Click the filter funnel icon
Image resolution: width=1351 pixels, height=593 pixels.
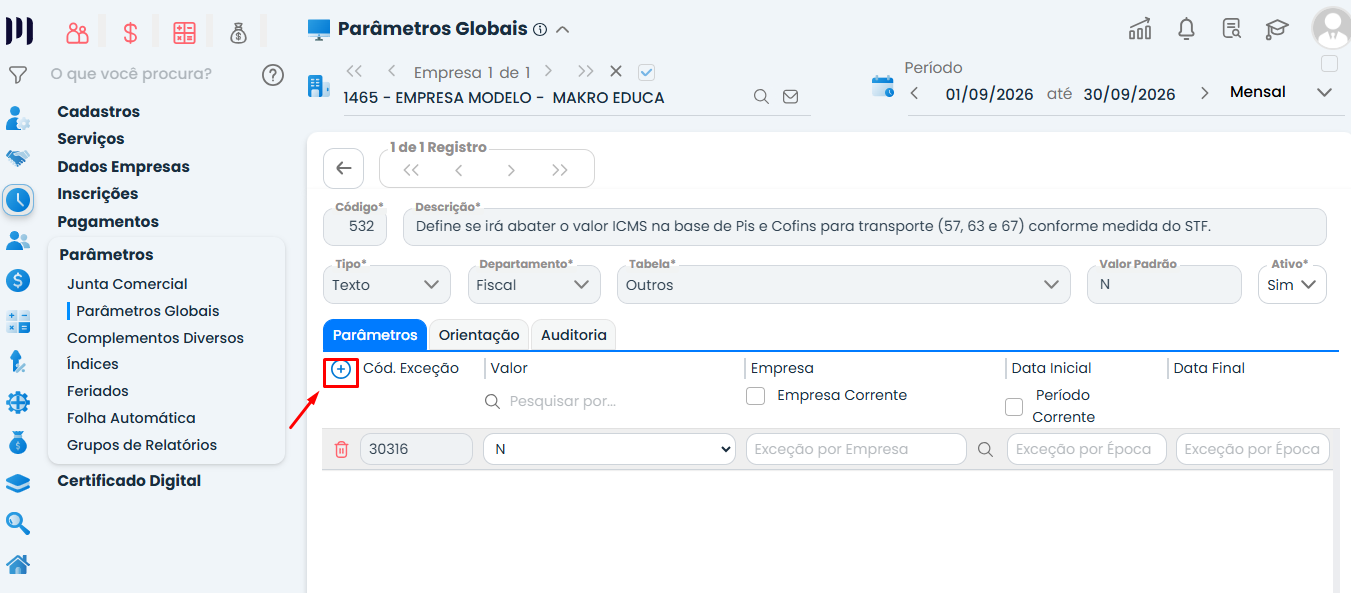(x=18, y=75)
